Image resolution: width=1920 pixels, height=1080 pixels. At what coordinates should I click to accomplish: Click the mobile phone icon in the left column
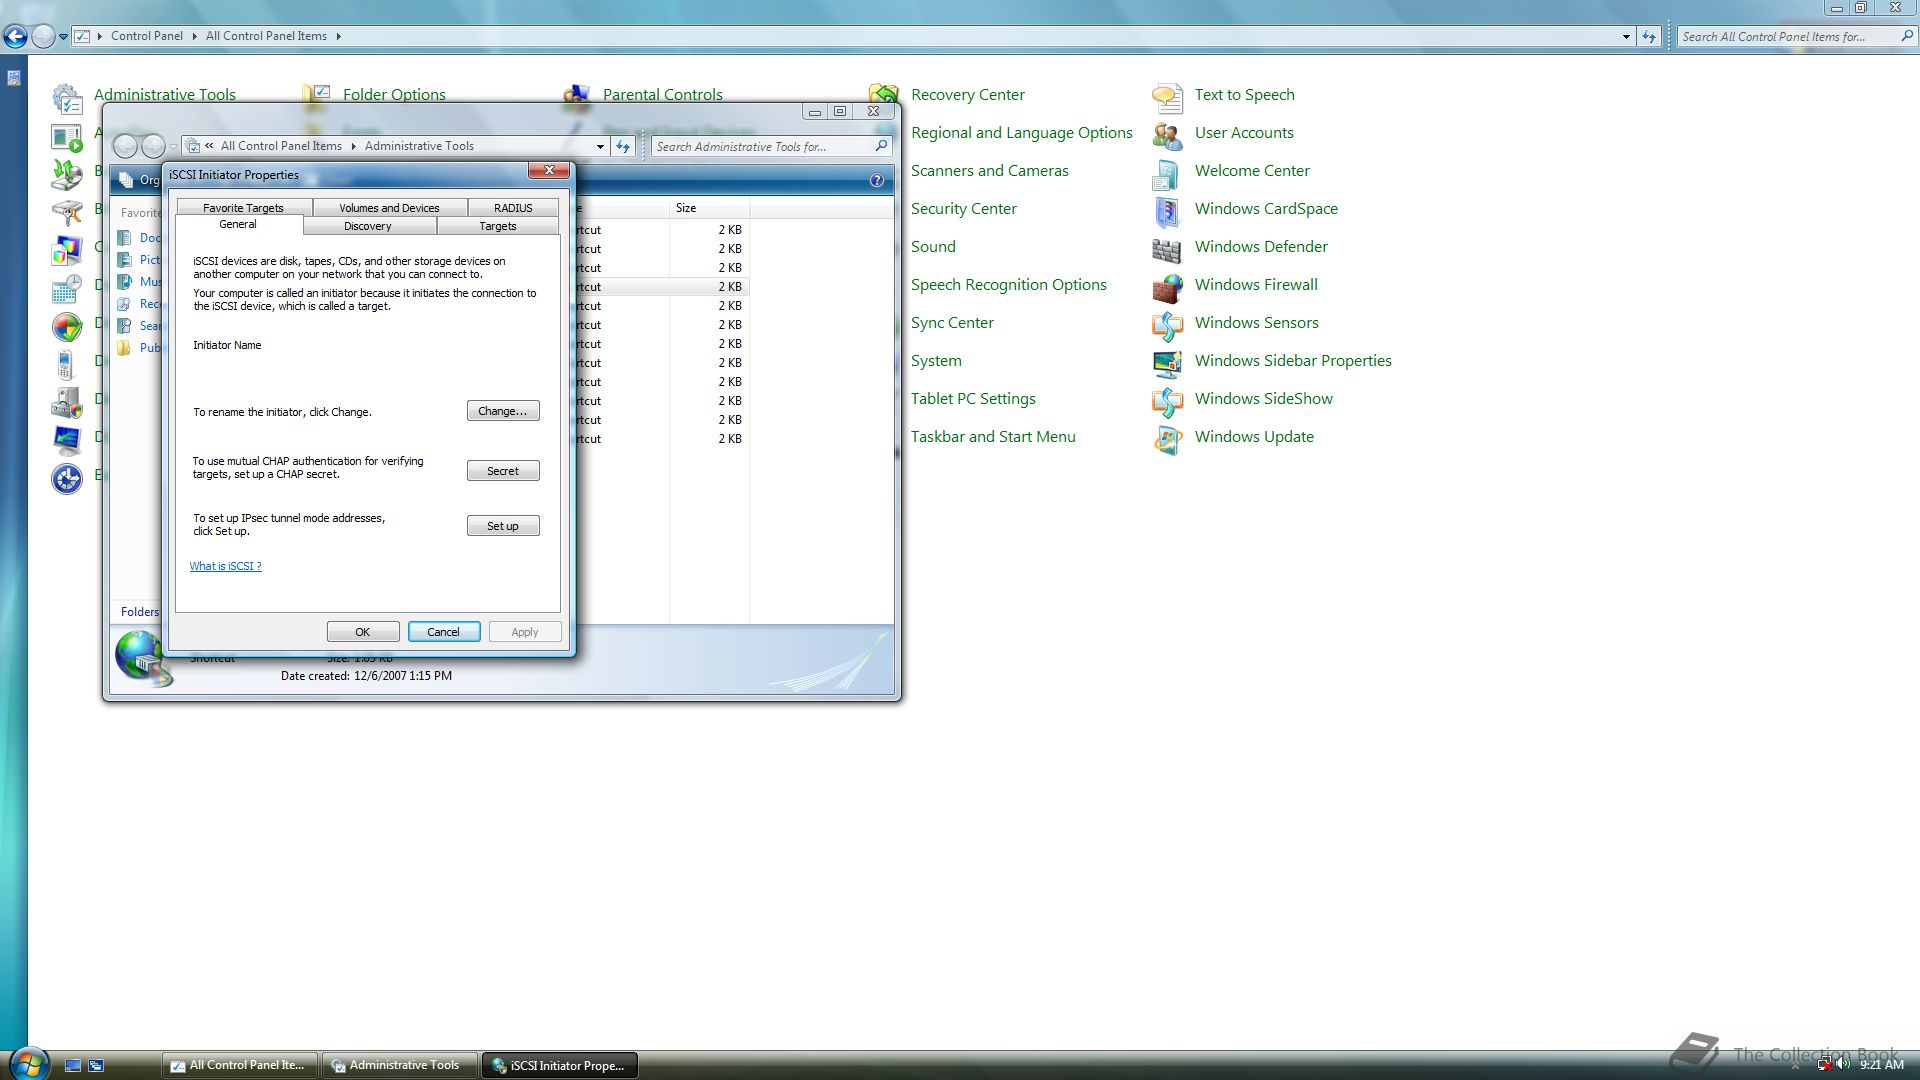[67, 364]
